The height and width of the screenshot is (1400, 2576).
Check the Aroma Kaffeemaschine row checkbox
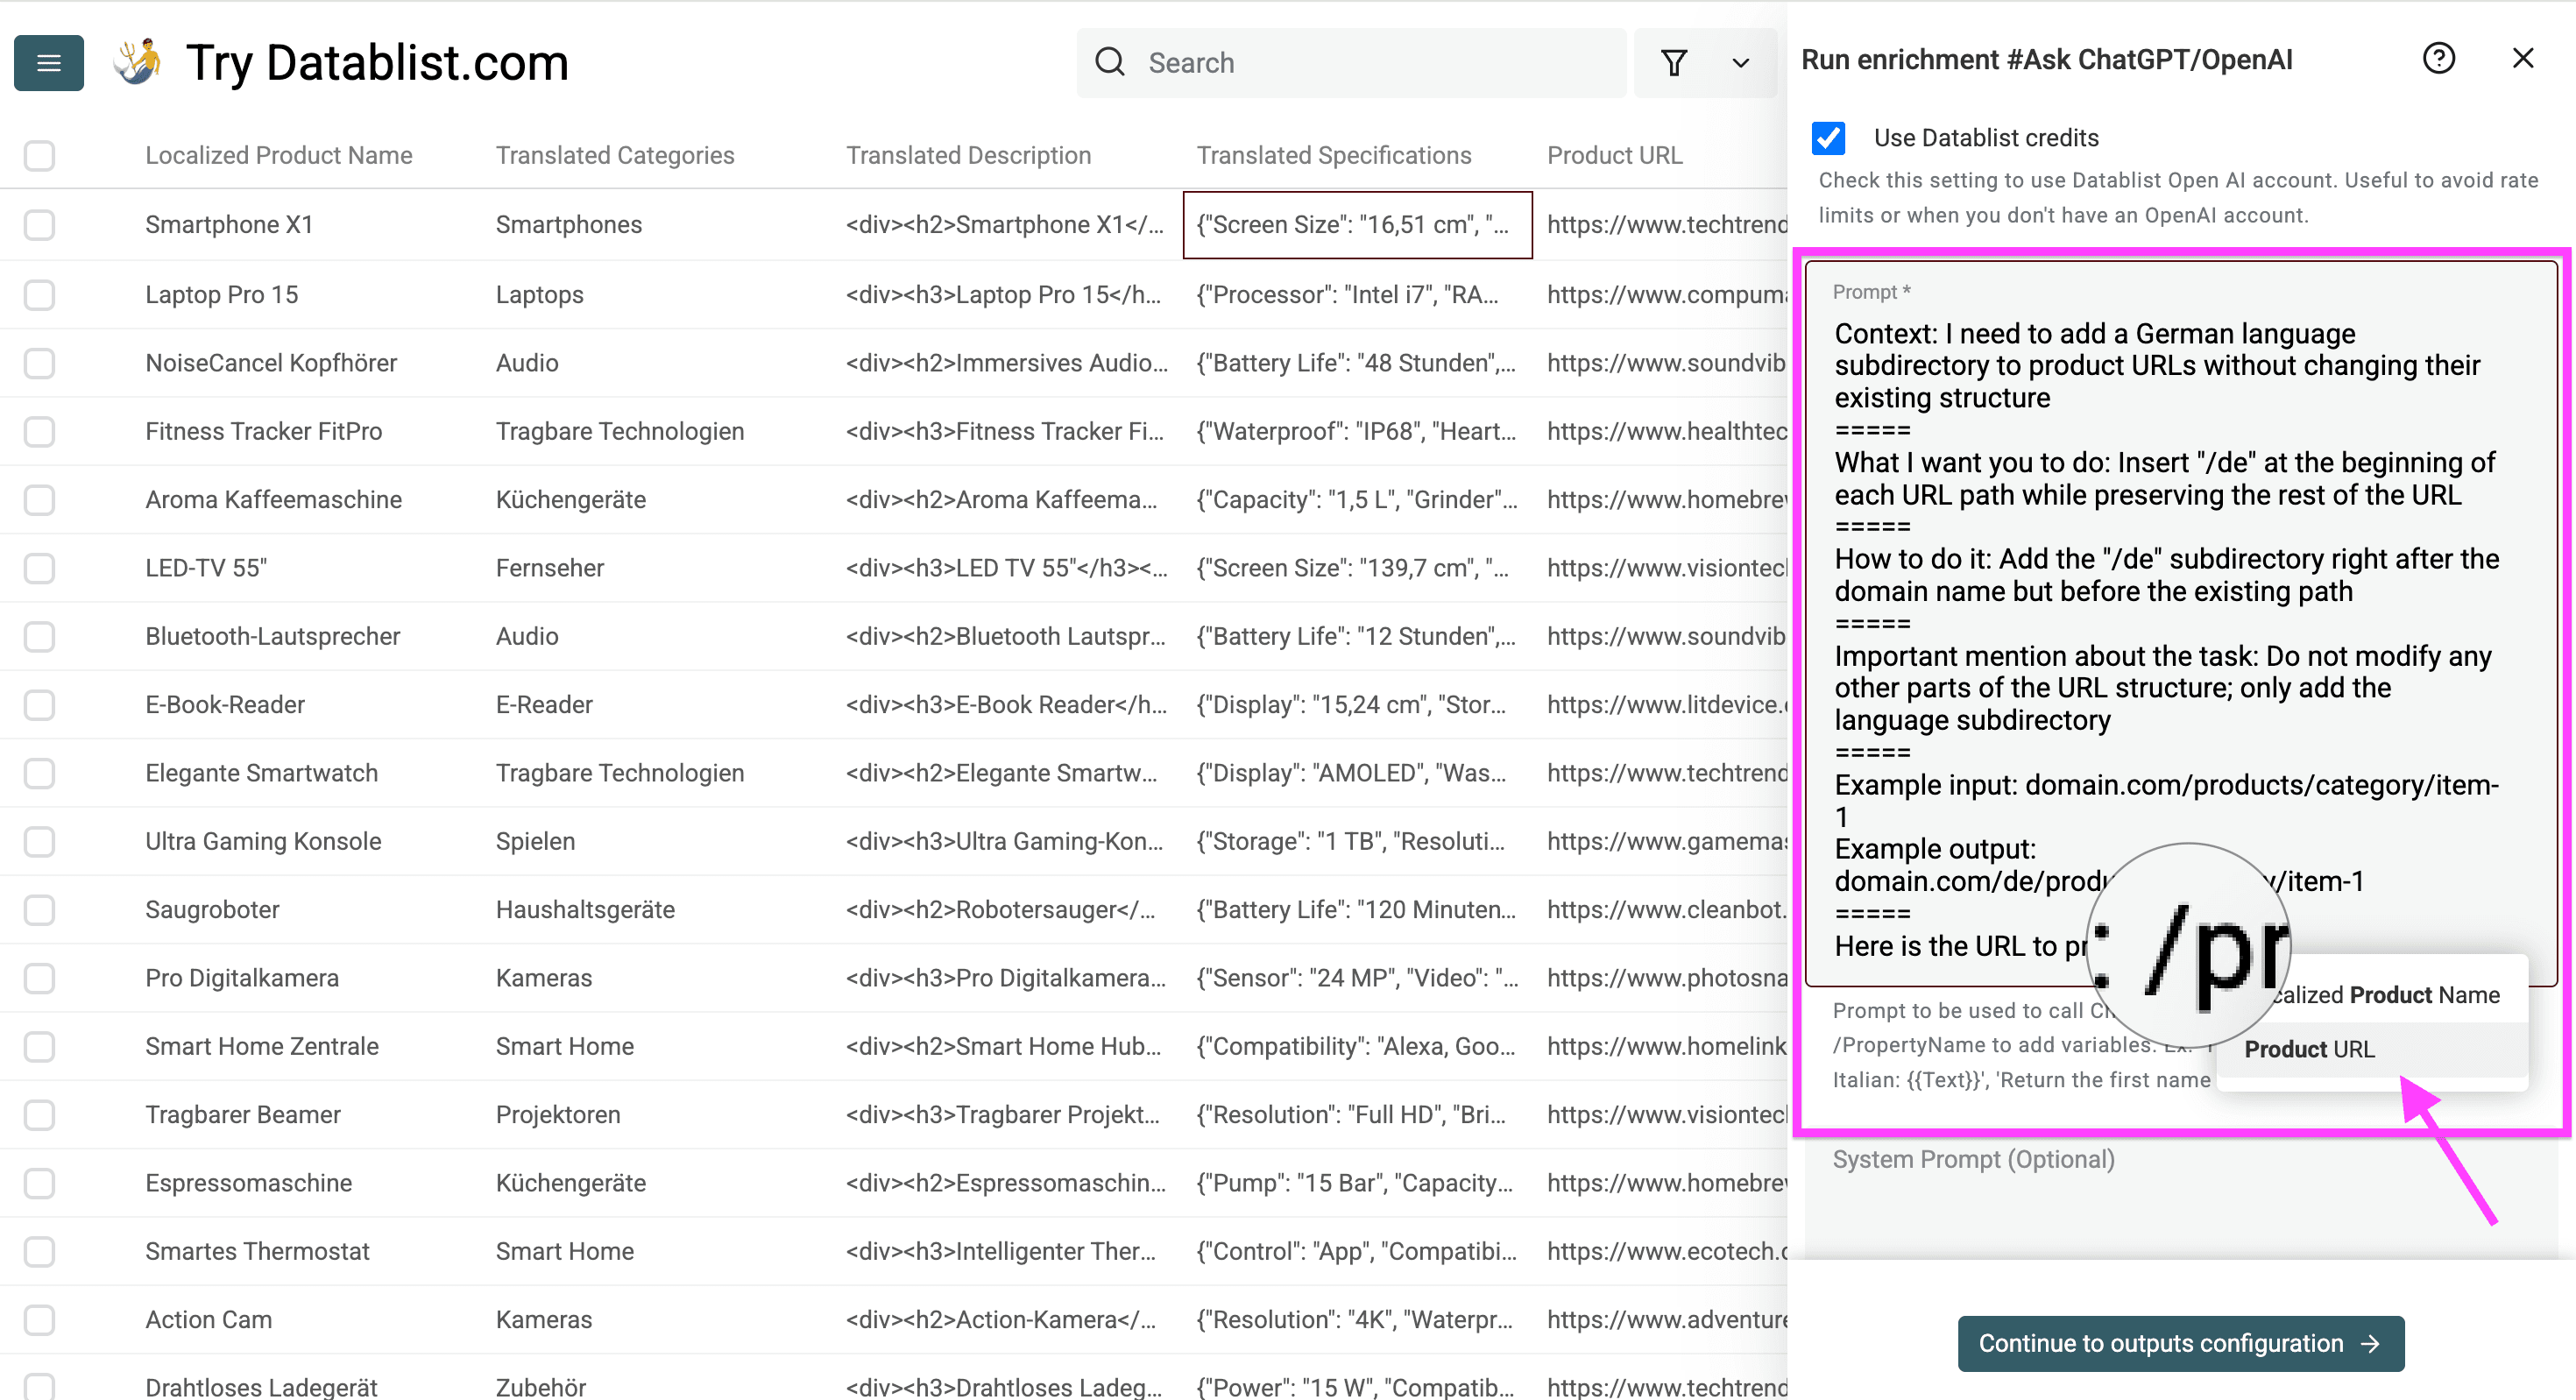[39, 499]
